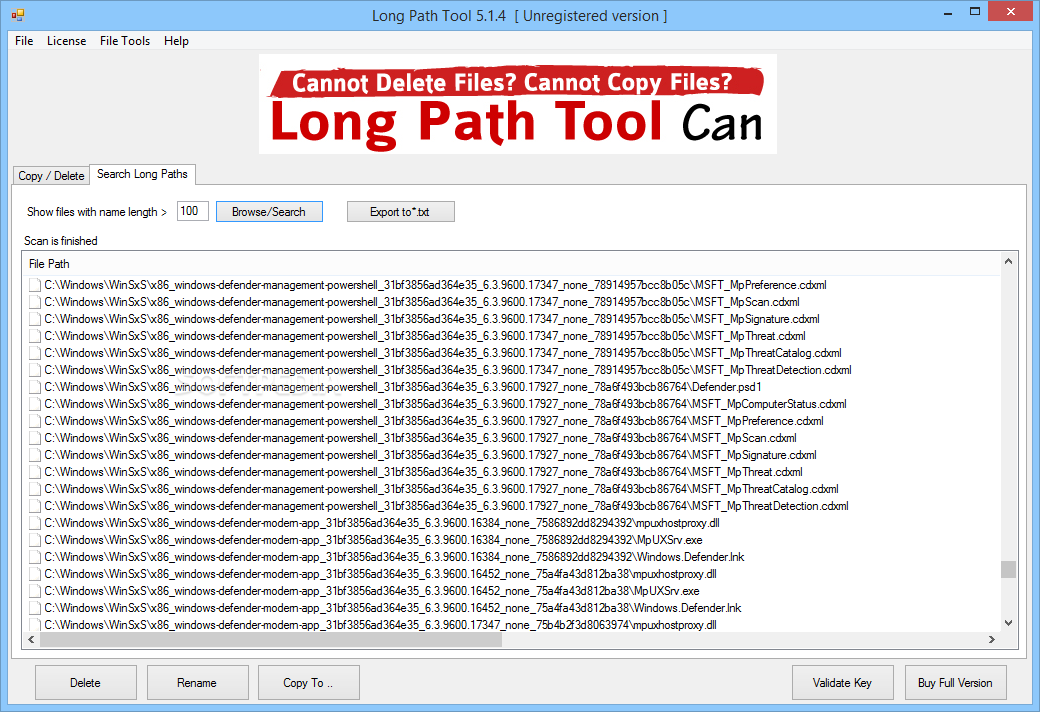Check the 17347 MSFT_MpSignature.cdxml row checkbox
Viewport: 1040px width, 712px height.
[x=35, y=319]
